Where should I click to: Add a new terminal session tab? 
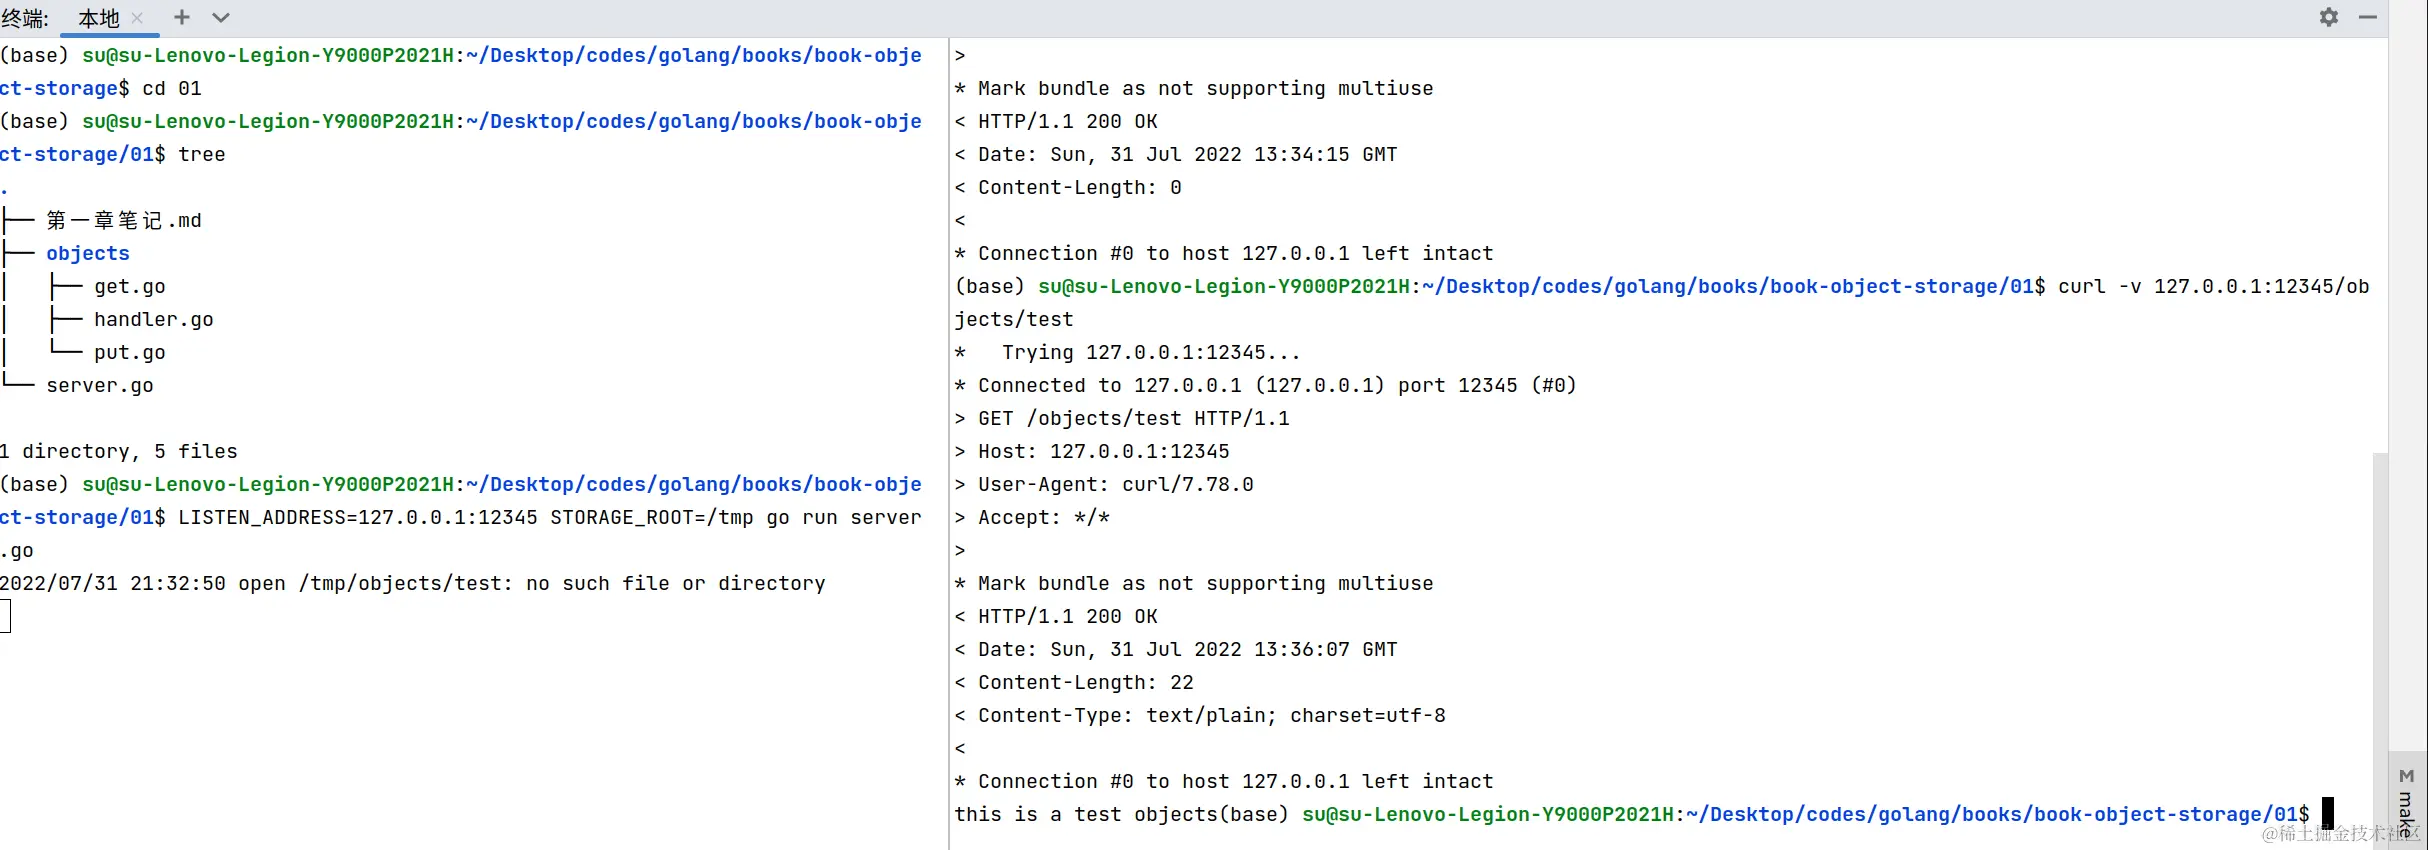[x=181, y=17]
